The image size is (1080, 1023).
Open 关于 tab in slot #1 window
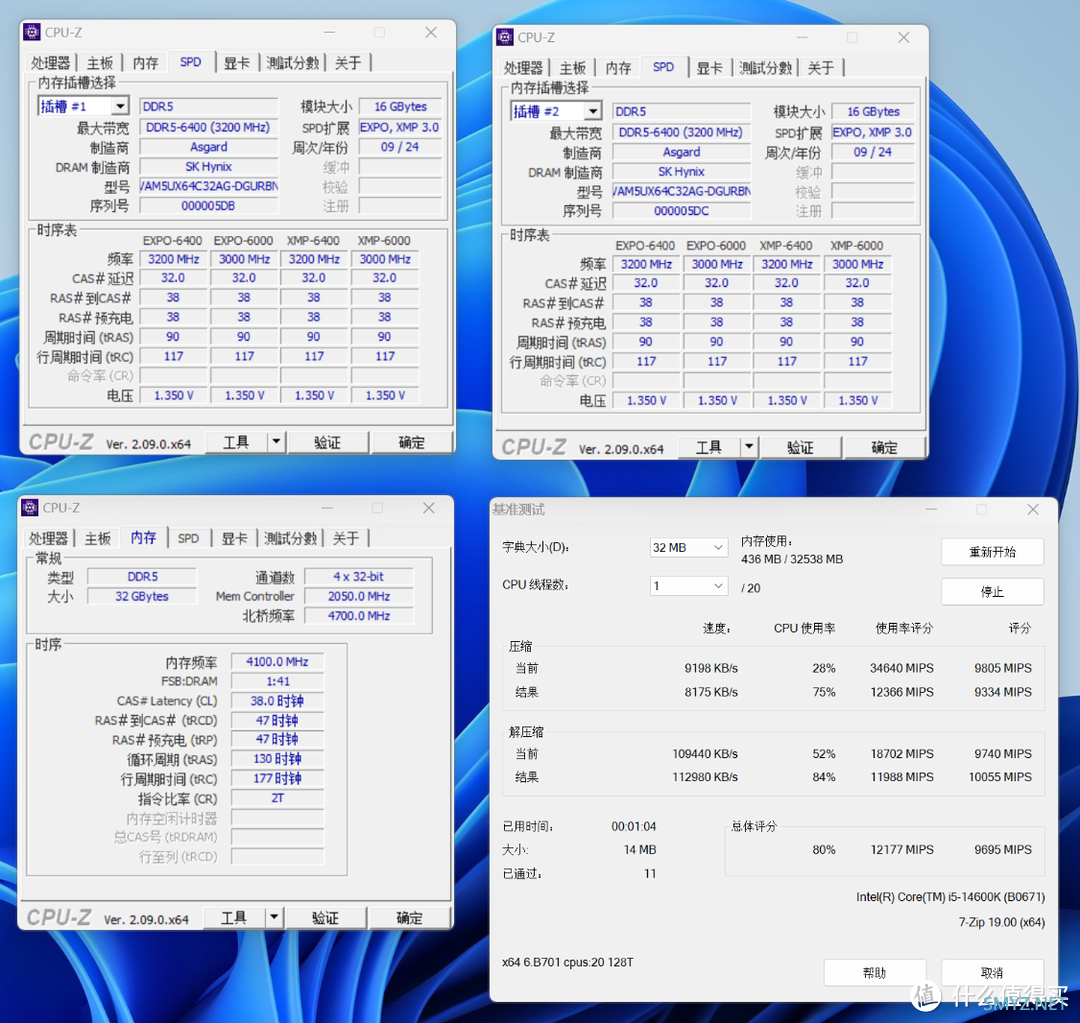coord(348,63)
